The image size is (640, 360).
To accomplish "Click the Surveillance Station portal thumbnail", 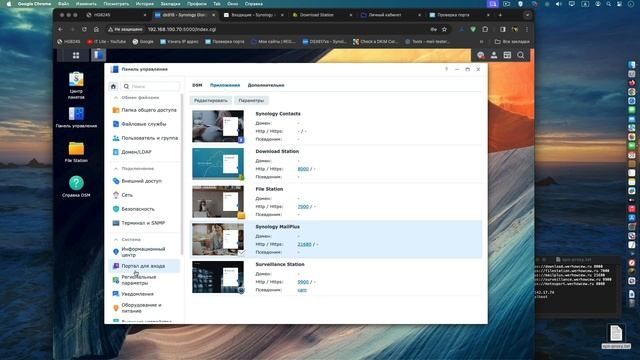I will pyautogui.click(x=218, y=277).
